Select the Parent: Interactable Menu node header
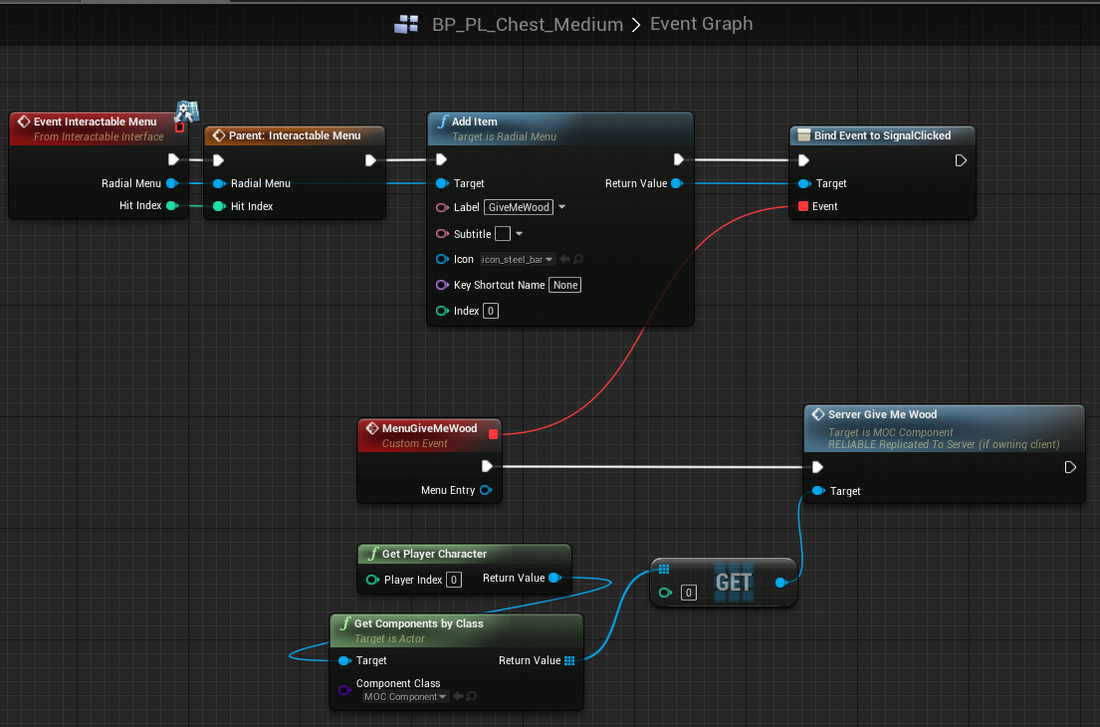 [x=295, y=135]
